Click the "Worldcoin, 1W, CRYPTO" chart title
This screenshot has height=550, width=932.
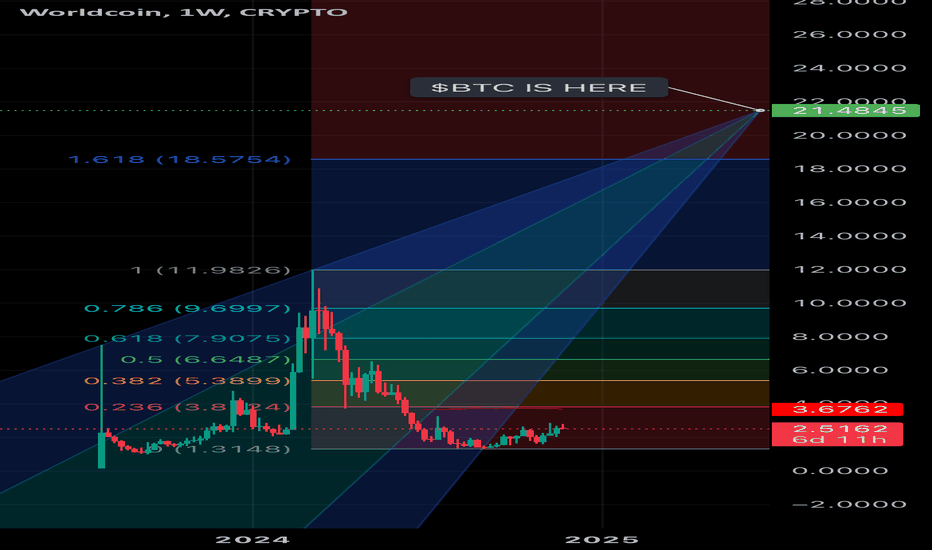pos(184,12)
